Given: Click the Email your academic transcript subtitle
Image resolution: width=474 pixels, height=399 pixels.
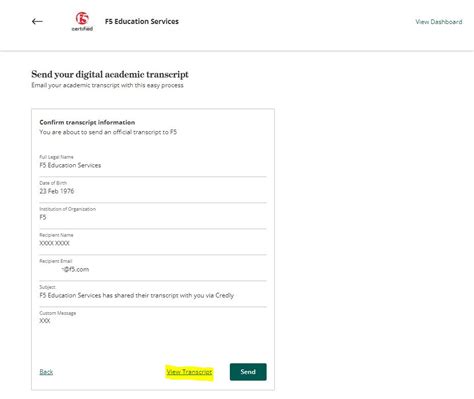Looking at the screenshot, I should tap(107, 85).
